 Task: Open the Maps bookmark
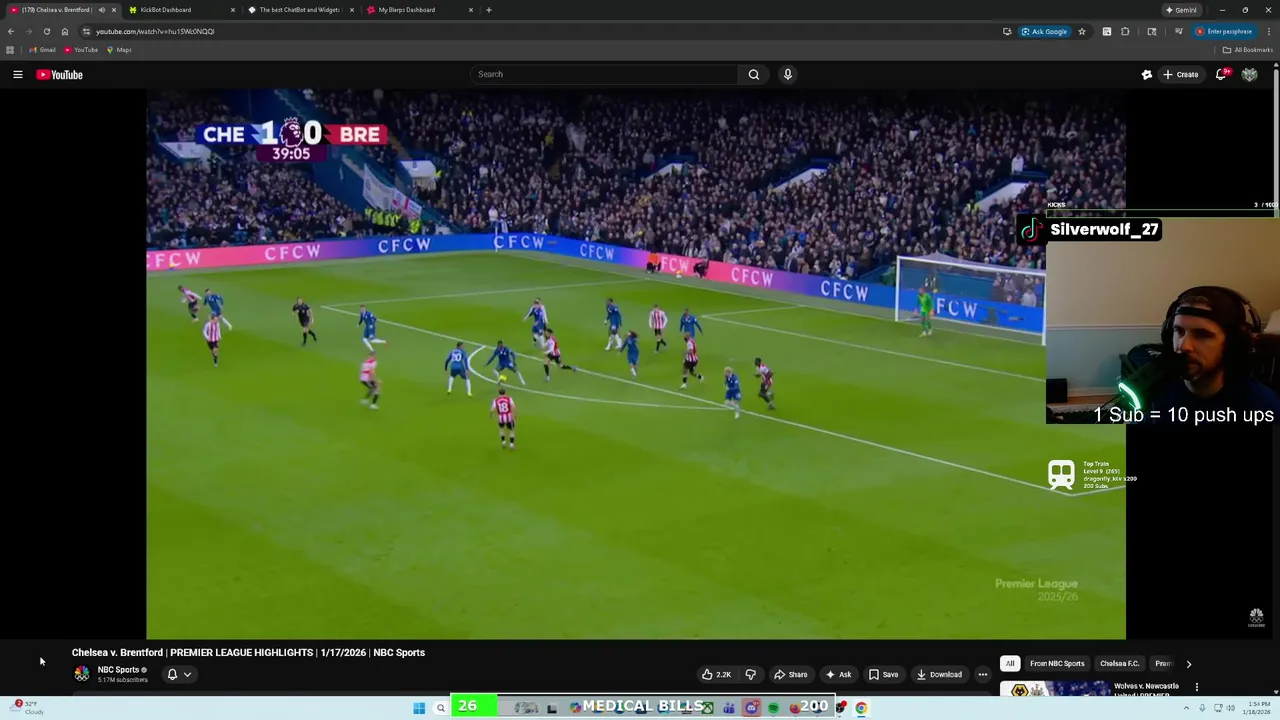119,50
